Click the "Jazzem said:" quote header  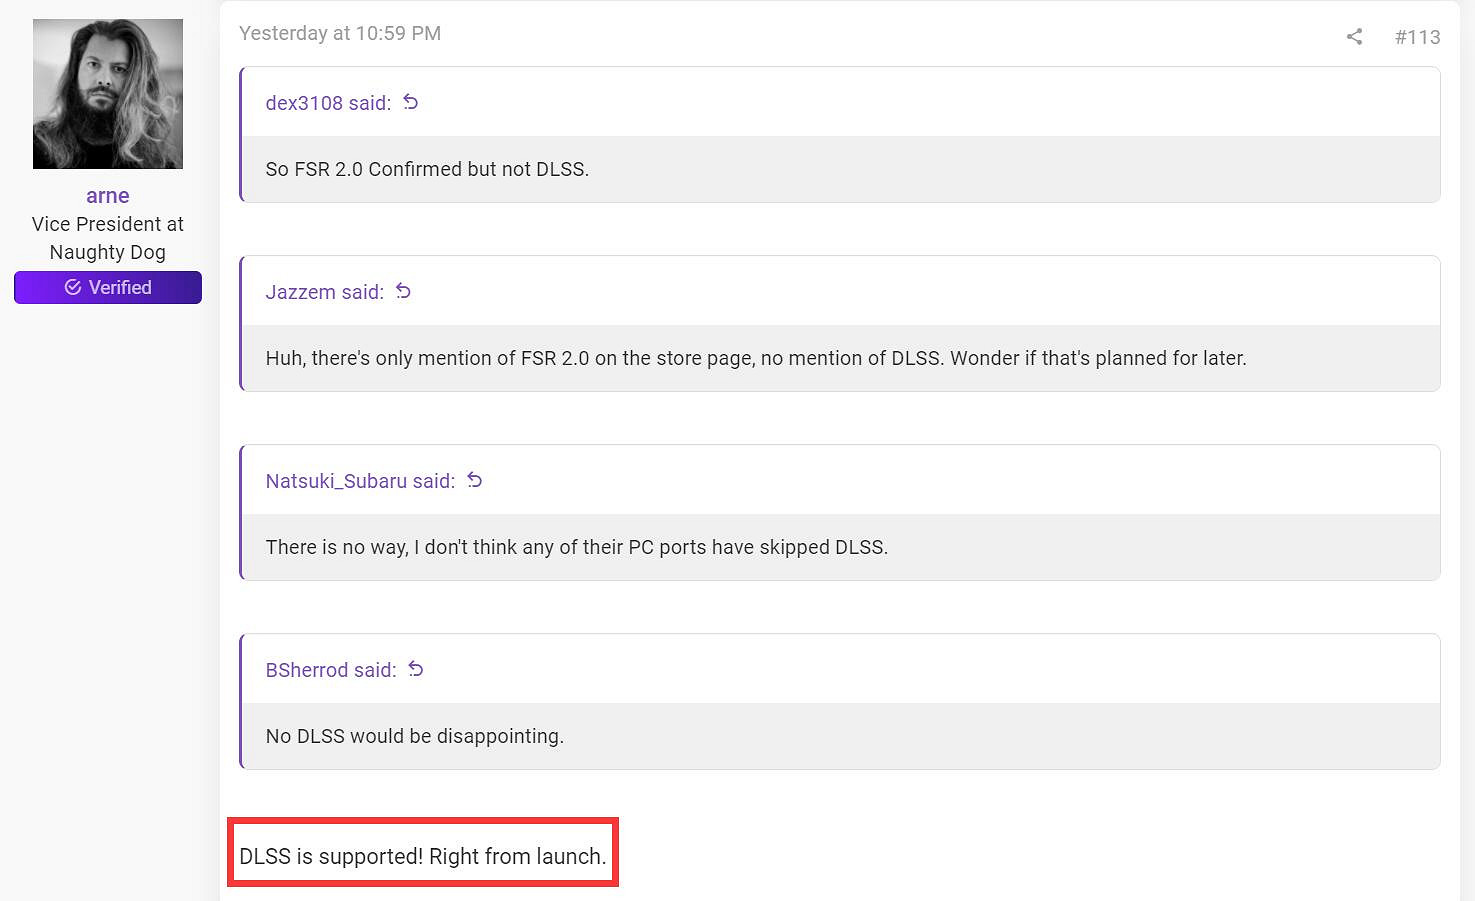pyautogui.click(x=324, y=292)
